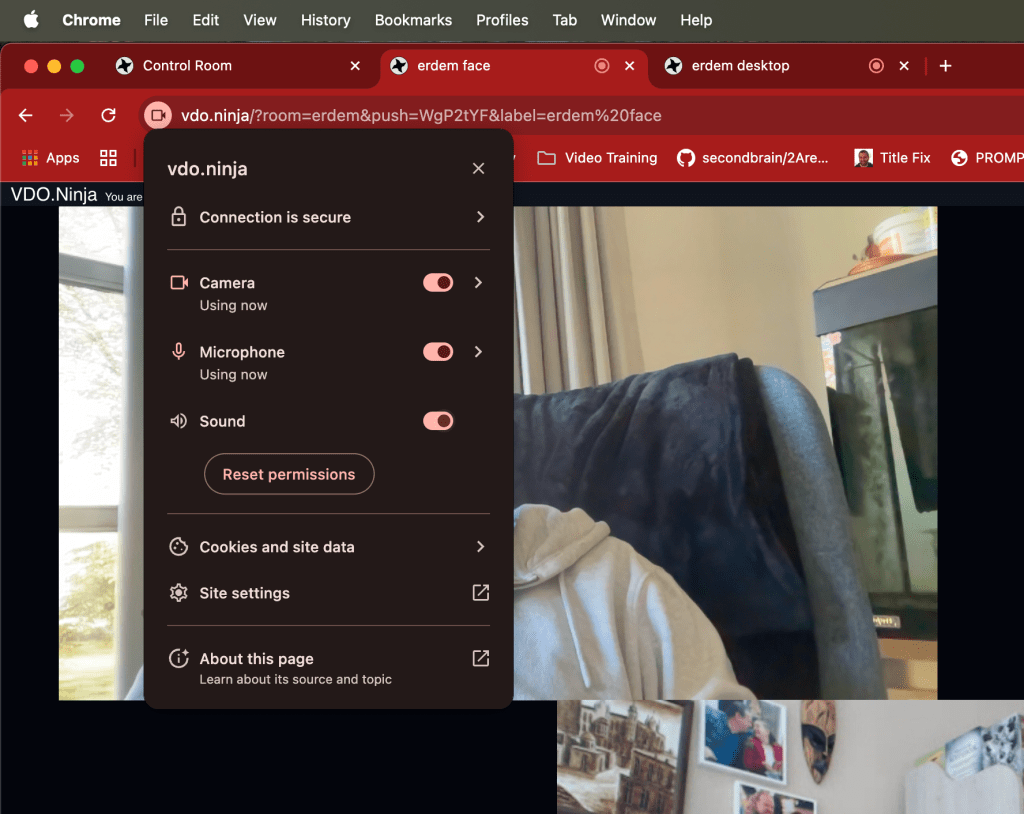Click the gear icon next to Site settings
The height and width of the screenshot is (814, 1024).
tap(178, 593)
